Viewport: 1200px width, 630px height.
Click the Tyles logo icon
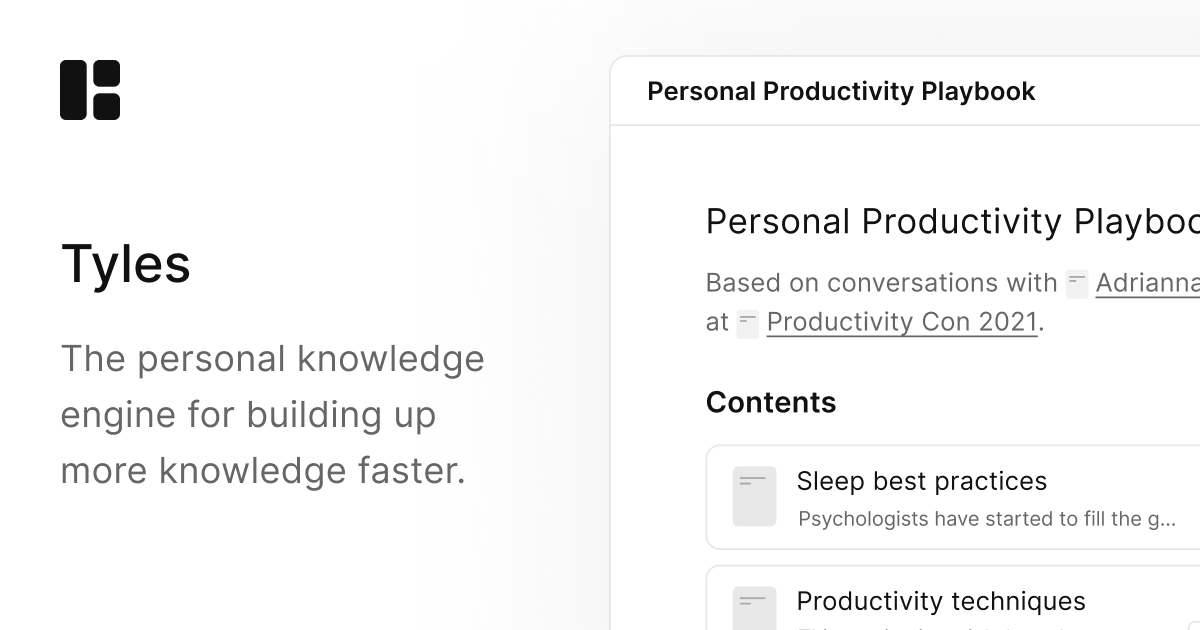click(x=90, y=90)
